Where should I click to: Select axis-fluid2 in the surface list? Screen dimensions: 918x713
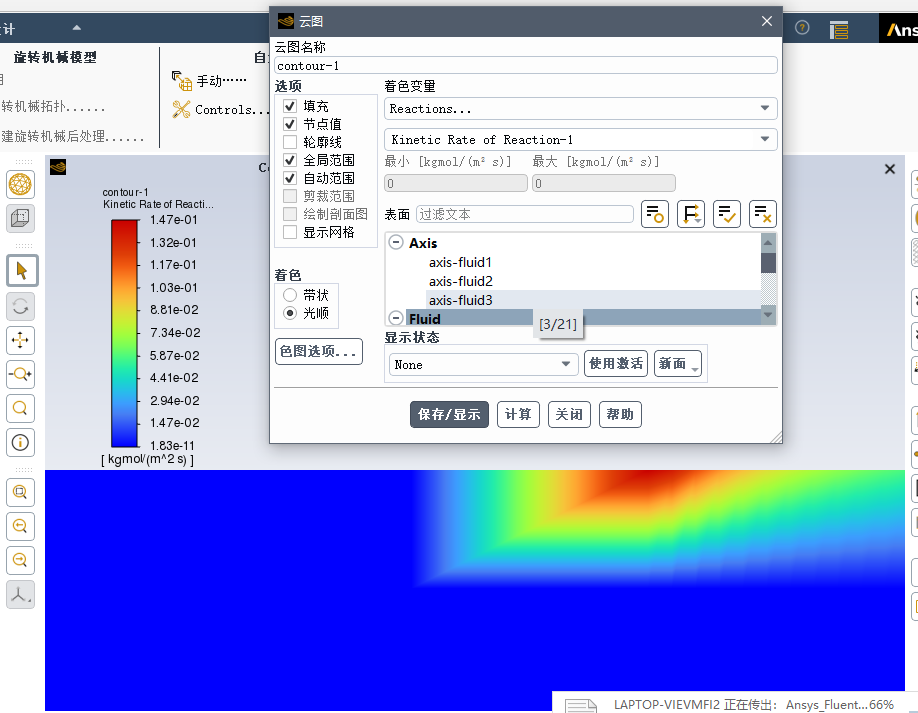point(461,281)
